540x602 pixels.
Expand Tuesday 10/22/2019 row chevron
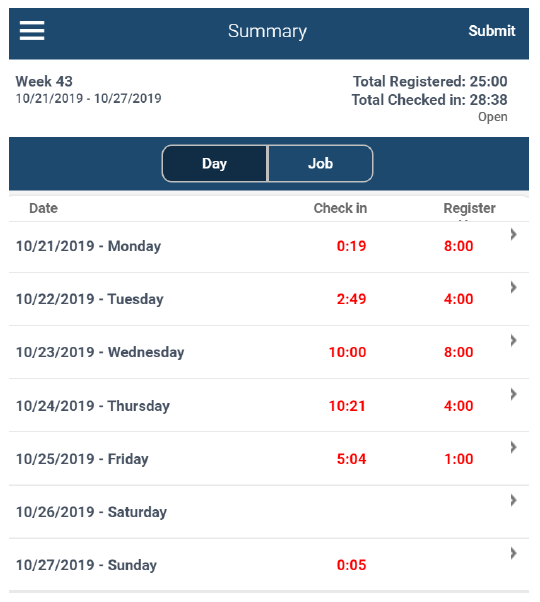click(x=514, y=287)
